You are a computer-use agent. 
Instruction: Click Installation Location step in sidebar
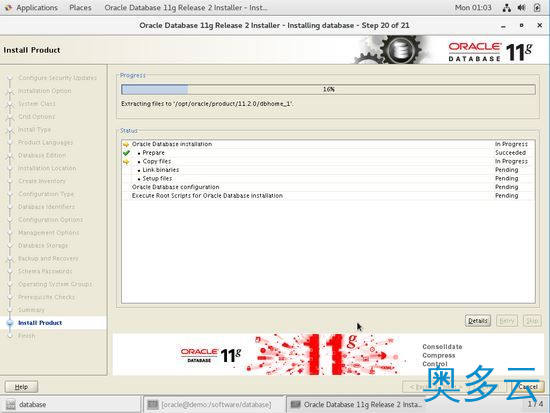coord(47,168)
